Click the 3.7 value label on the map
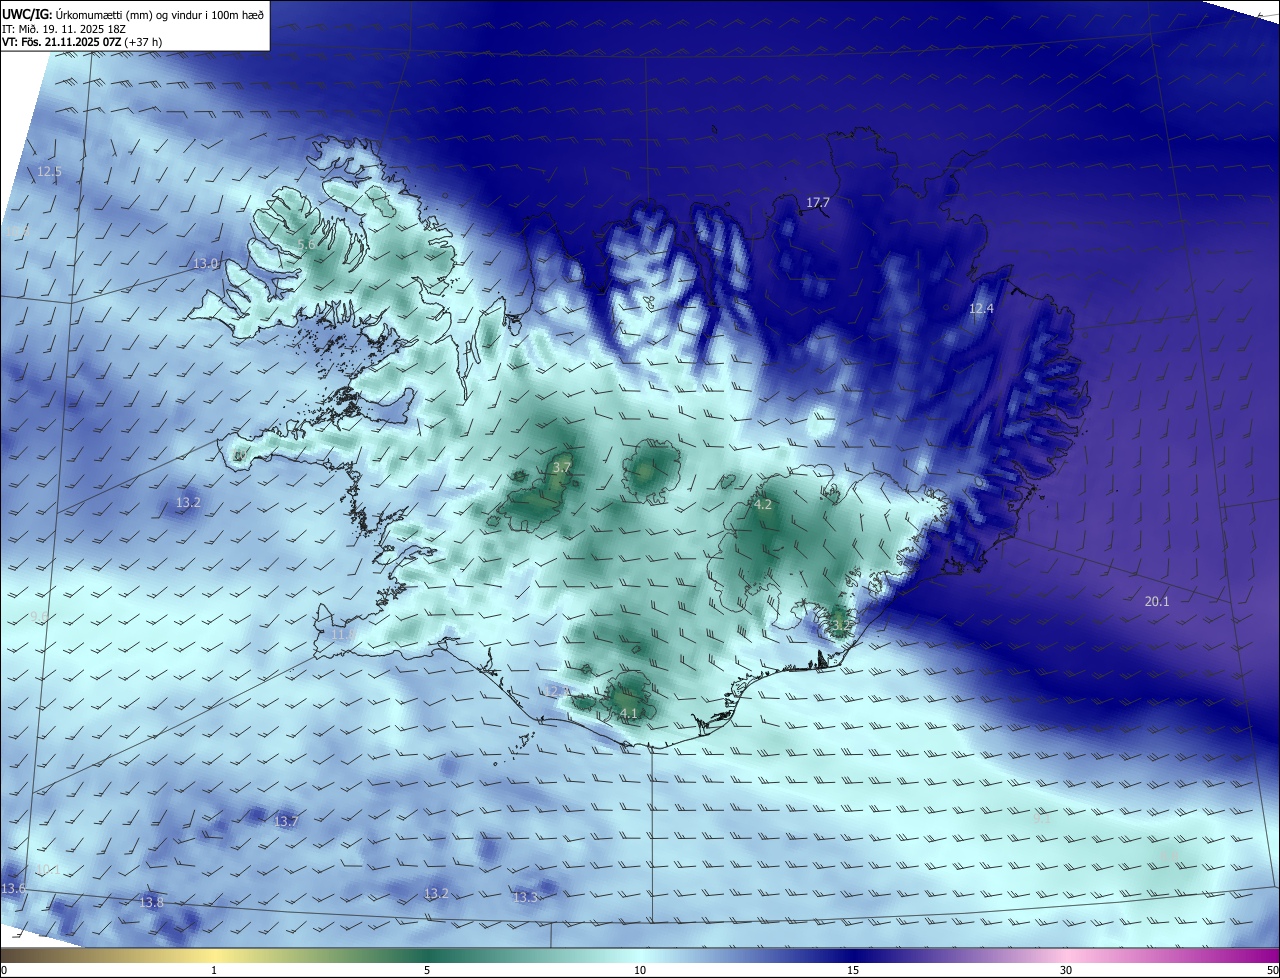The width and height of the screenshot is (1280, 978). (x=561, y=467)
